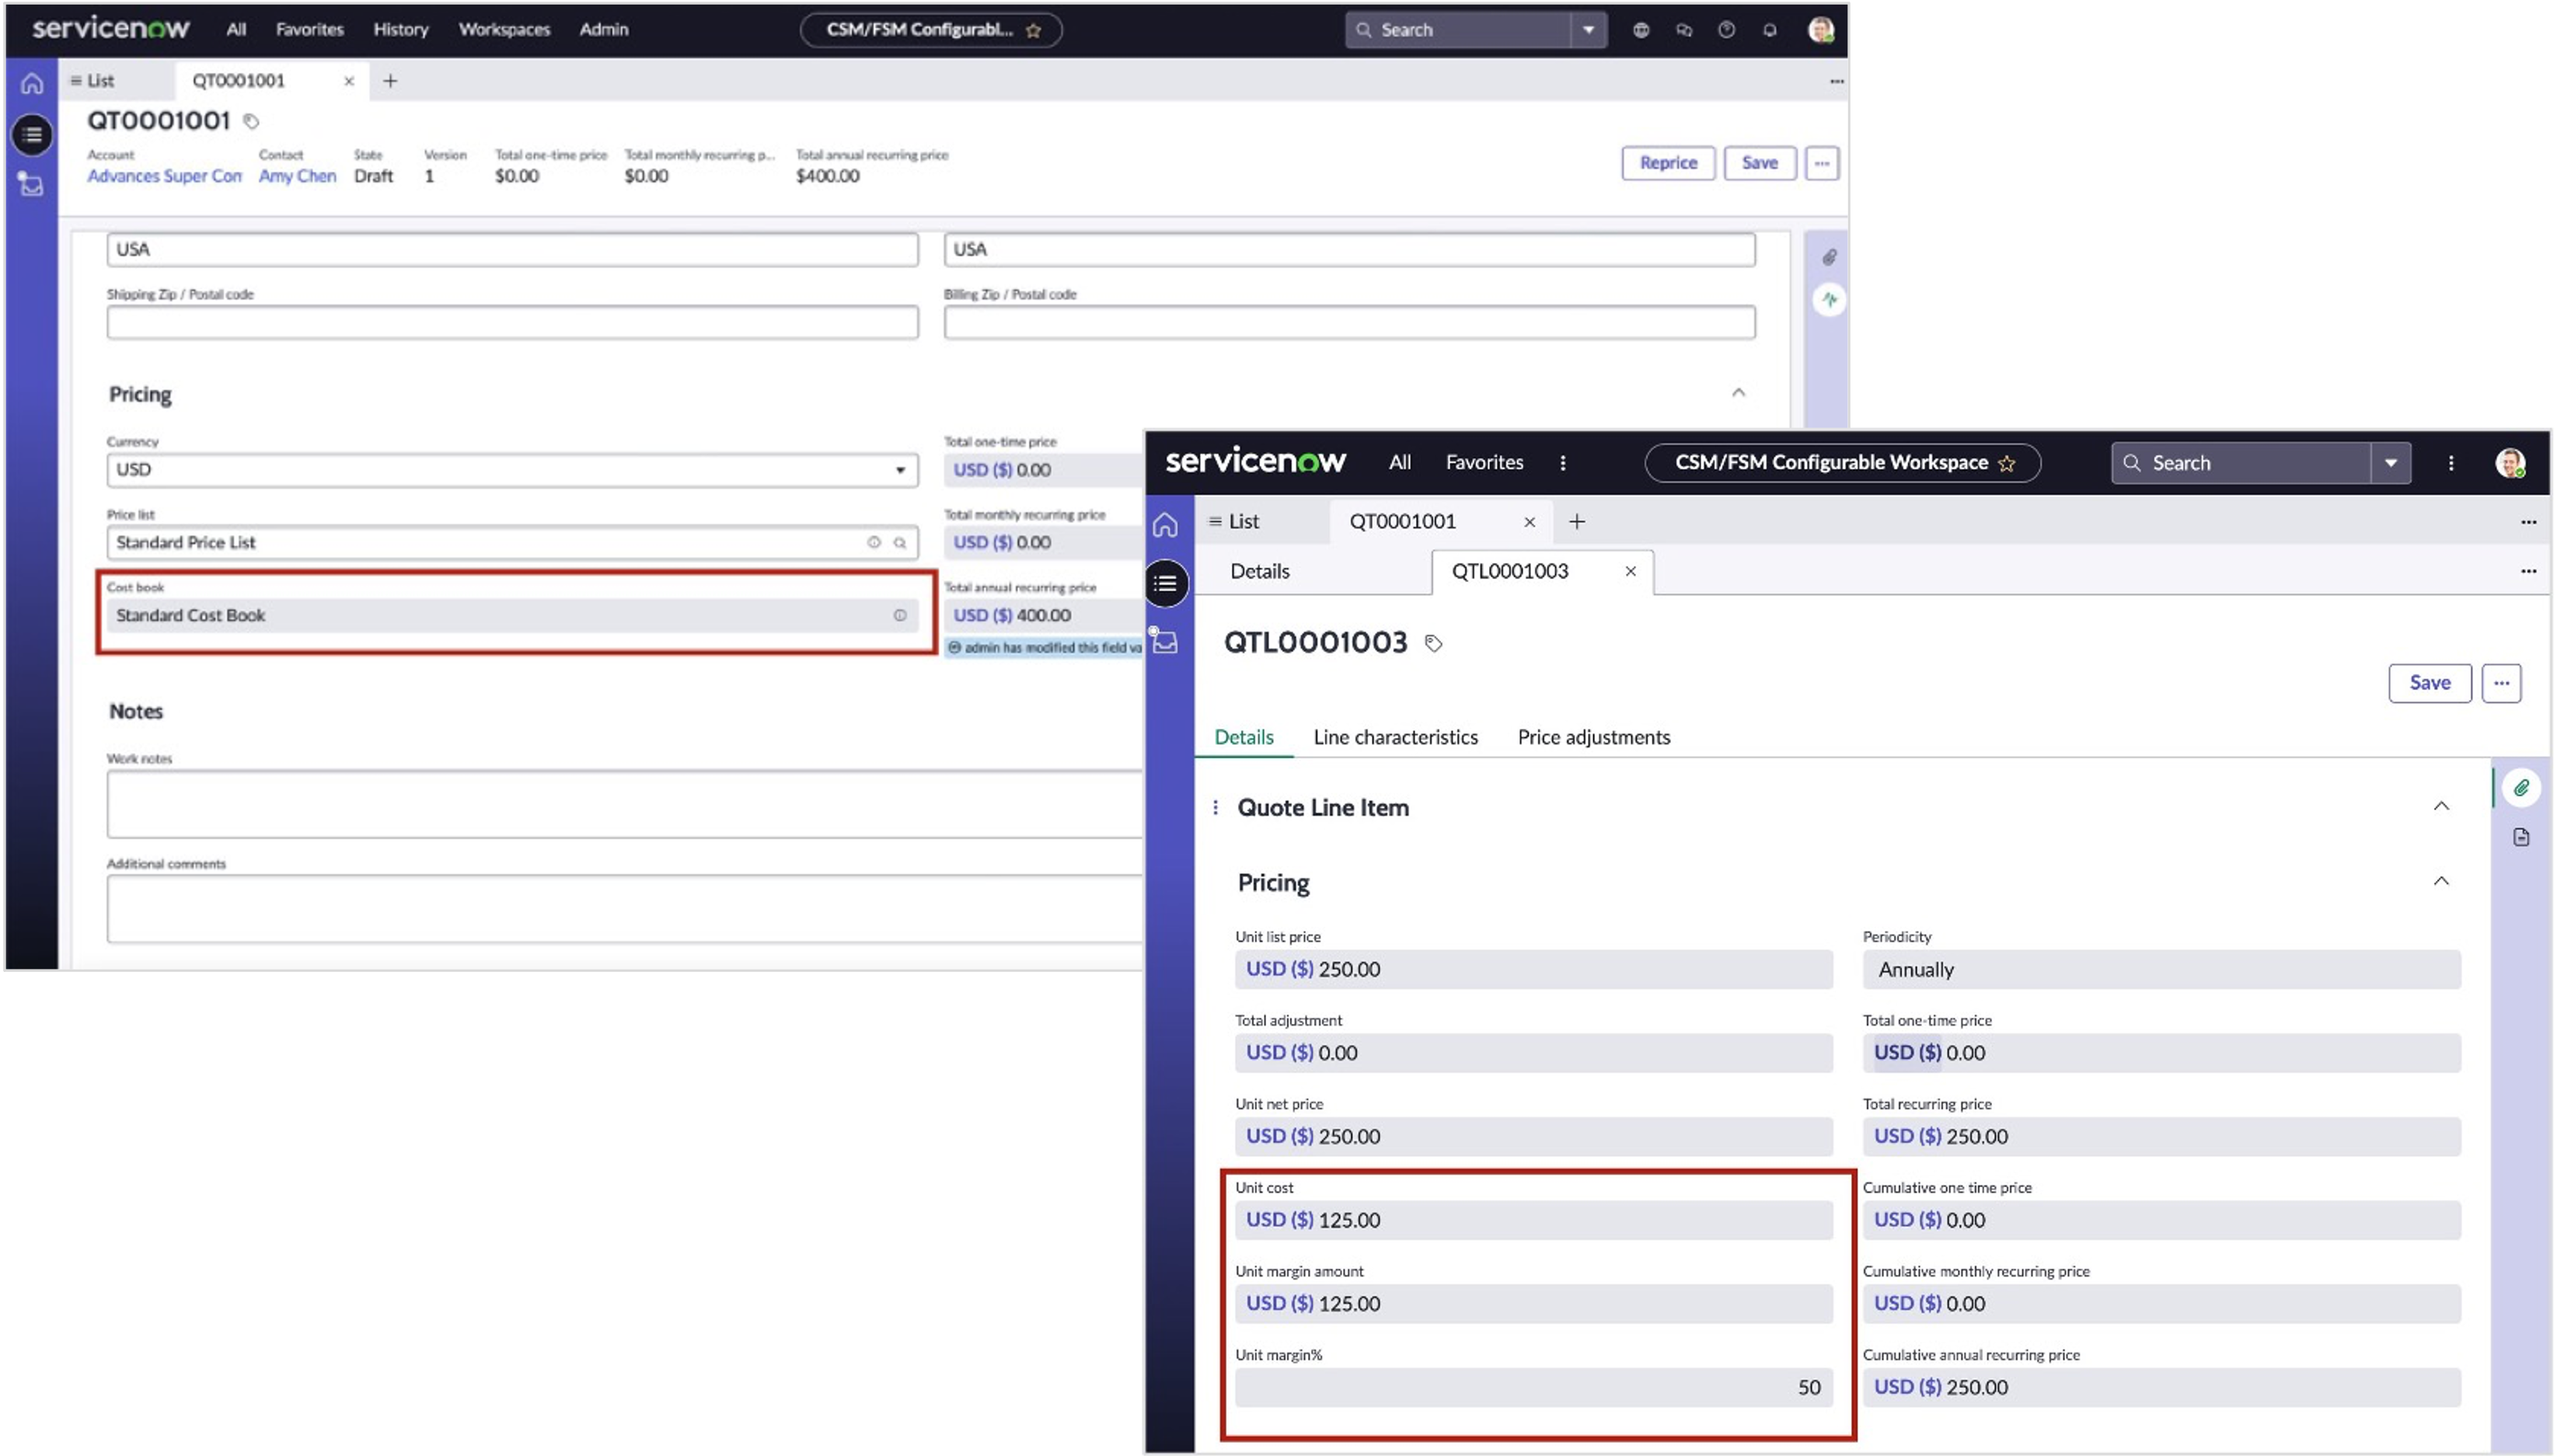Click the Home icon in the back quote window sidebar
The image size is (2557, 1456).
(x=32, y=83)
